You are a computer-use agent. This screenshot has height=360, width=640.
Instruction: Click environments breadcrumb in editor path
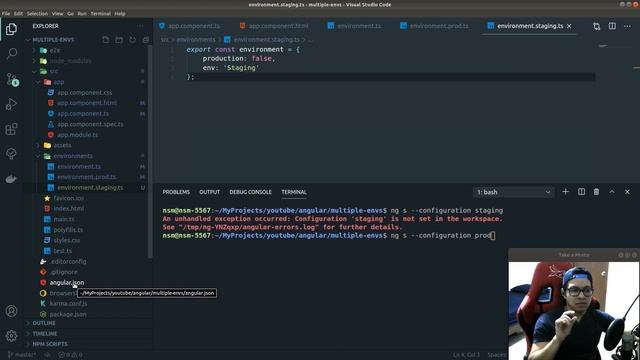[196, 40]
